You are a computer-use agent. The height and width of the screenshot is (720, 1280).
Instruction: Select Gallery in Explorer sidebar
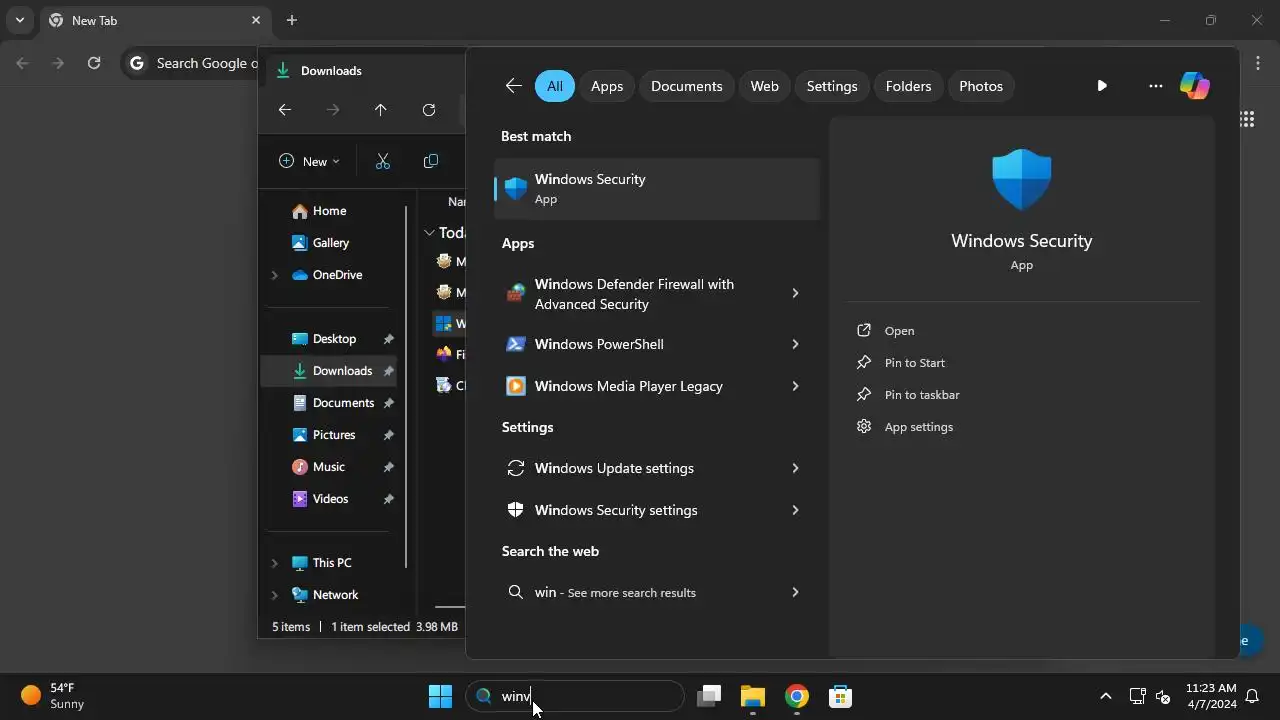330,243
